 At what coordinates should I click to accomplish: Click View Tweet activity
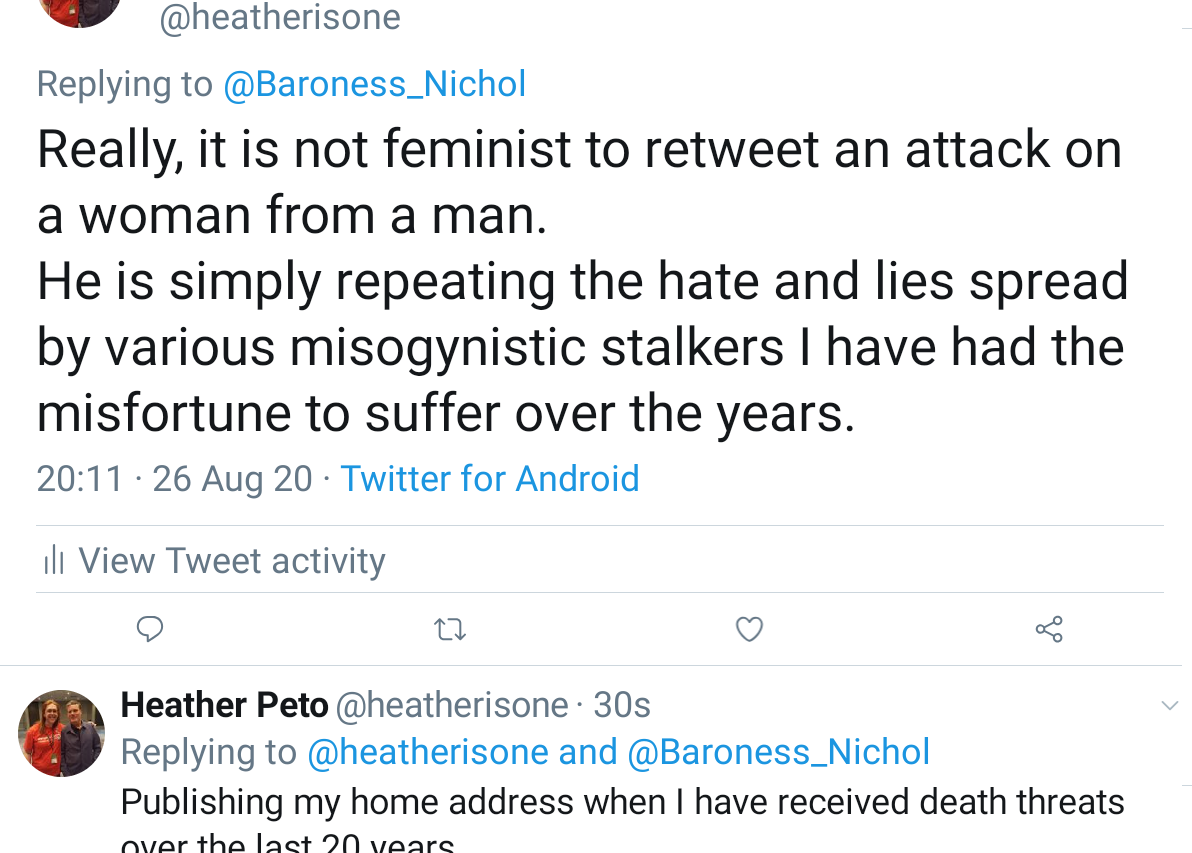point(231,560)
